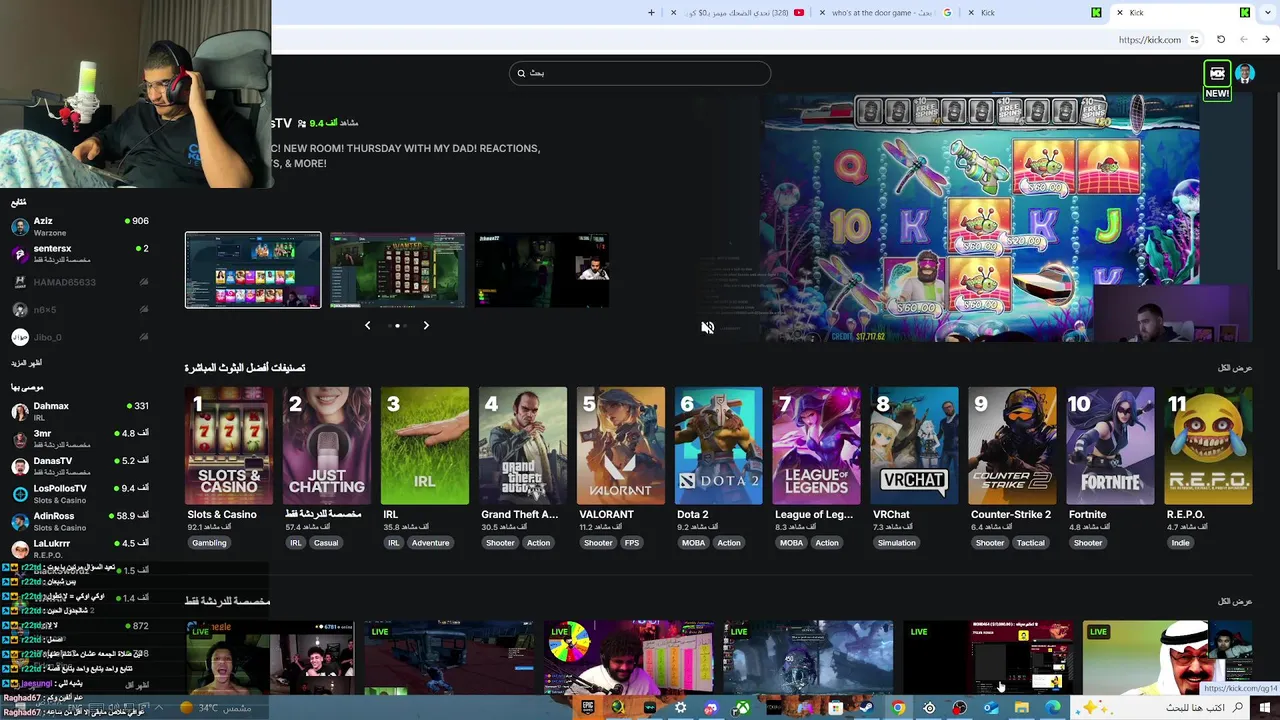Click the Simulation tag under VRChat
This screenshot has height=720, width=1280.
tap(897, 543)
